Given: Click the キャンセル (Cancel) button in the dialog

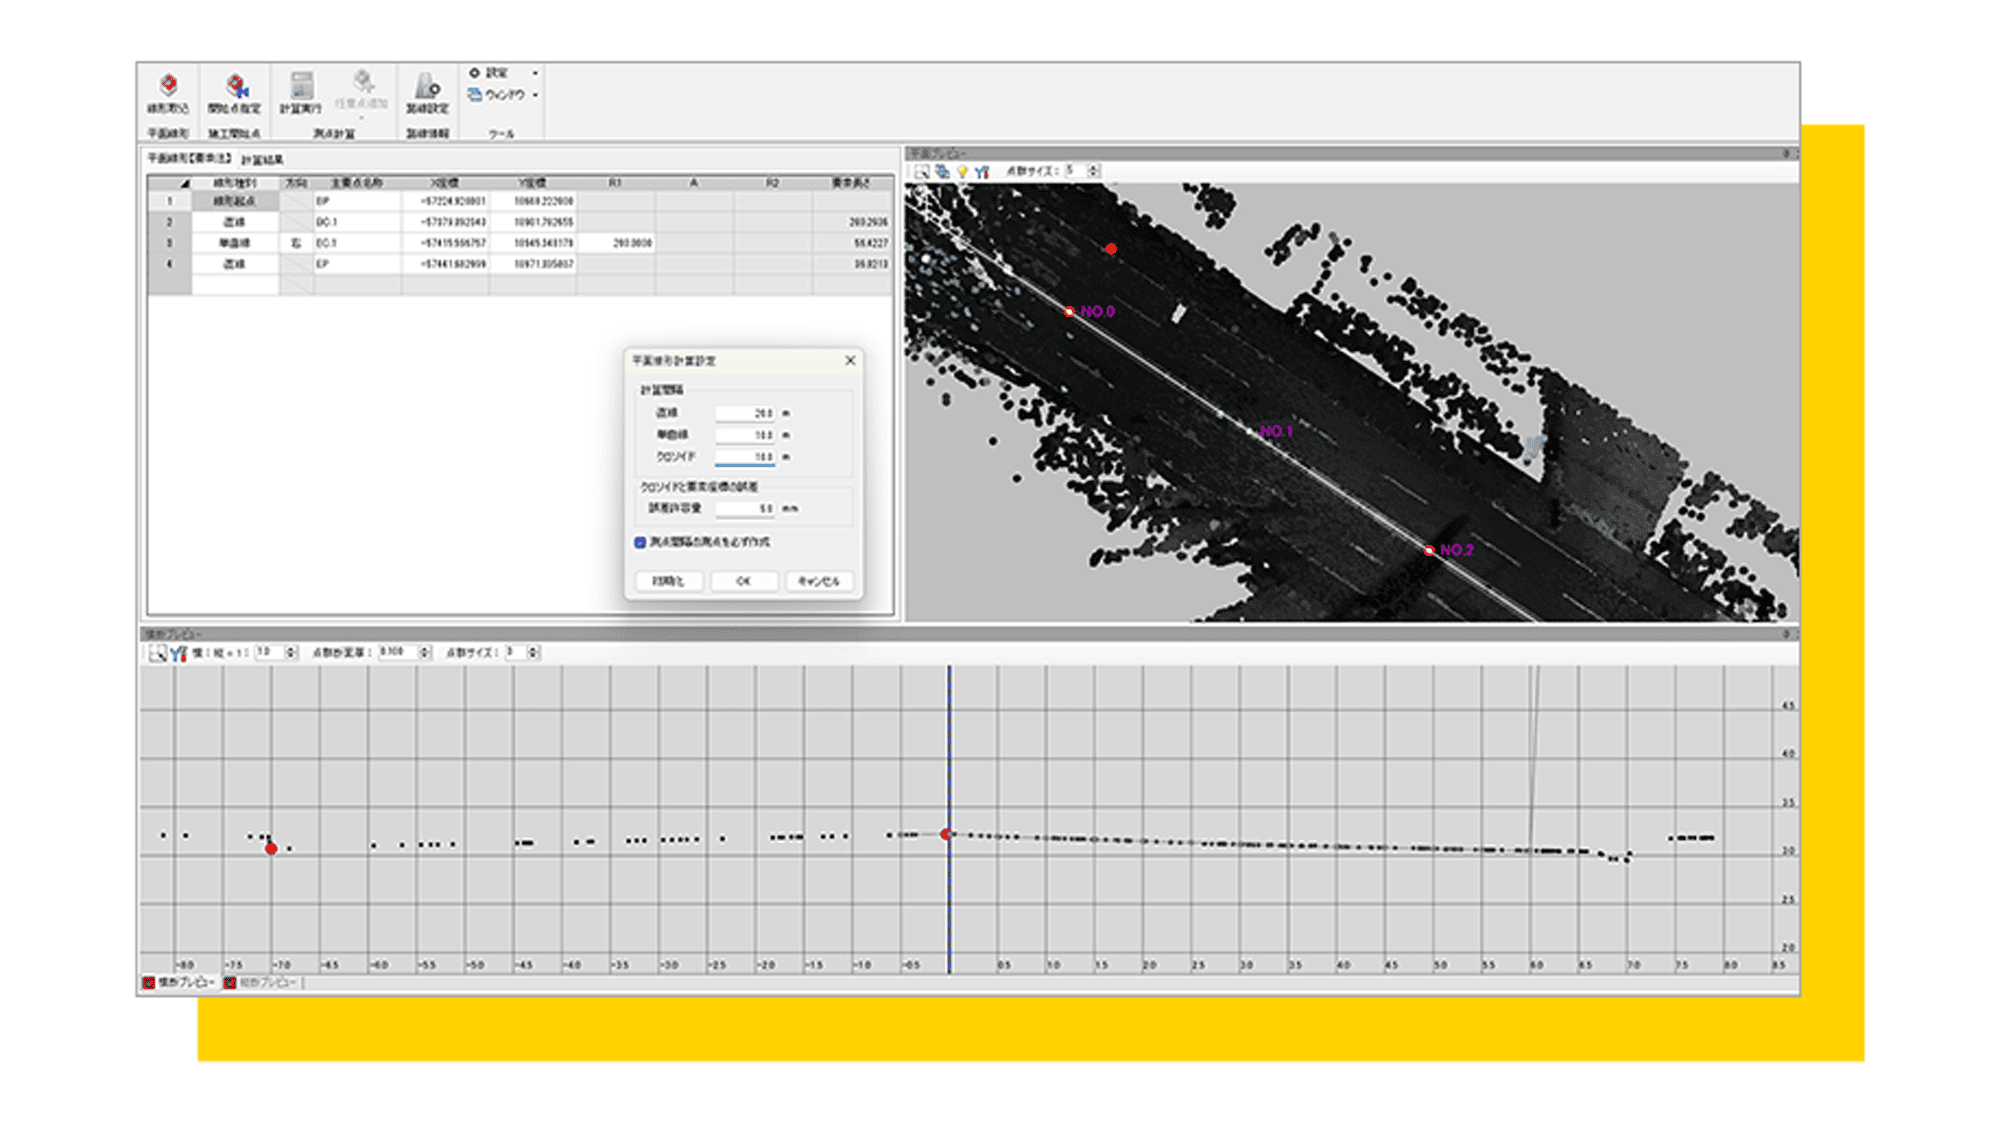Looking at the screenshot, I should 818,581.
